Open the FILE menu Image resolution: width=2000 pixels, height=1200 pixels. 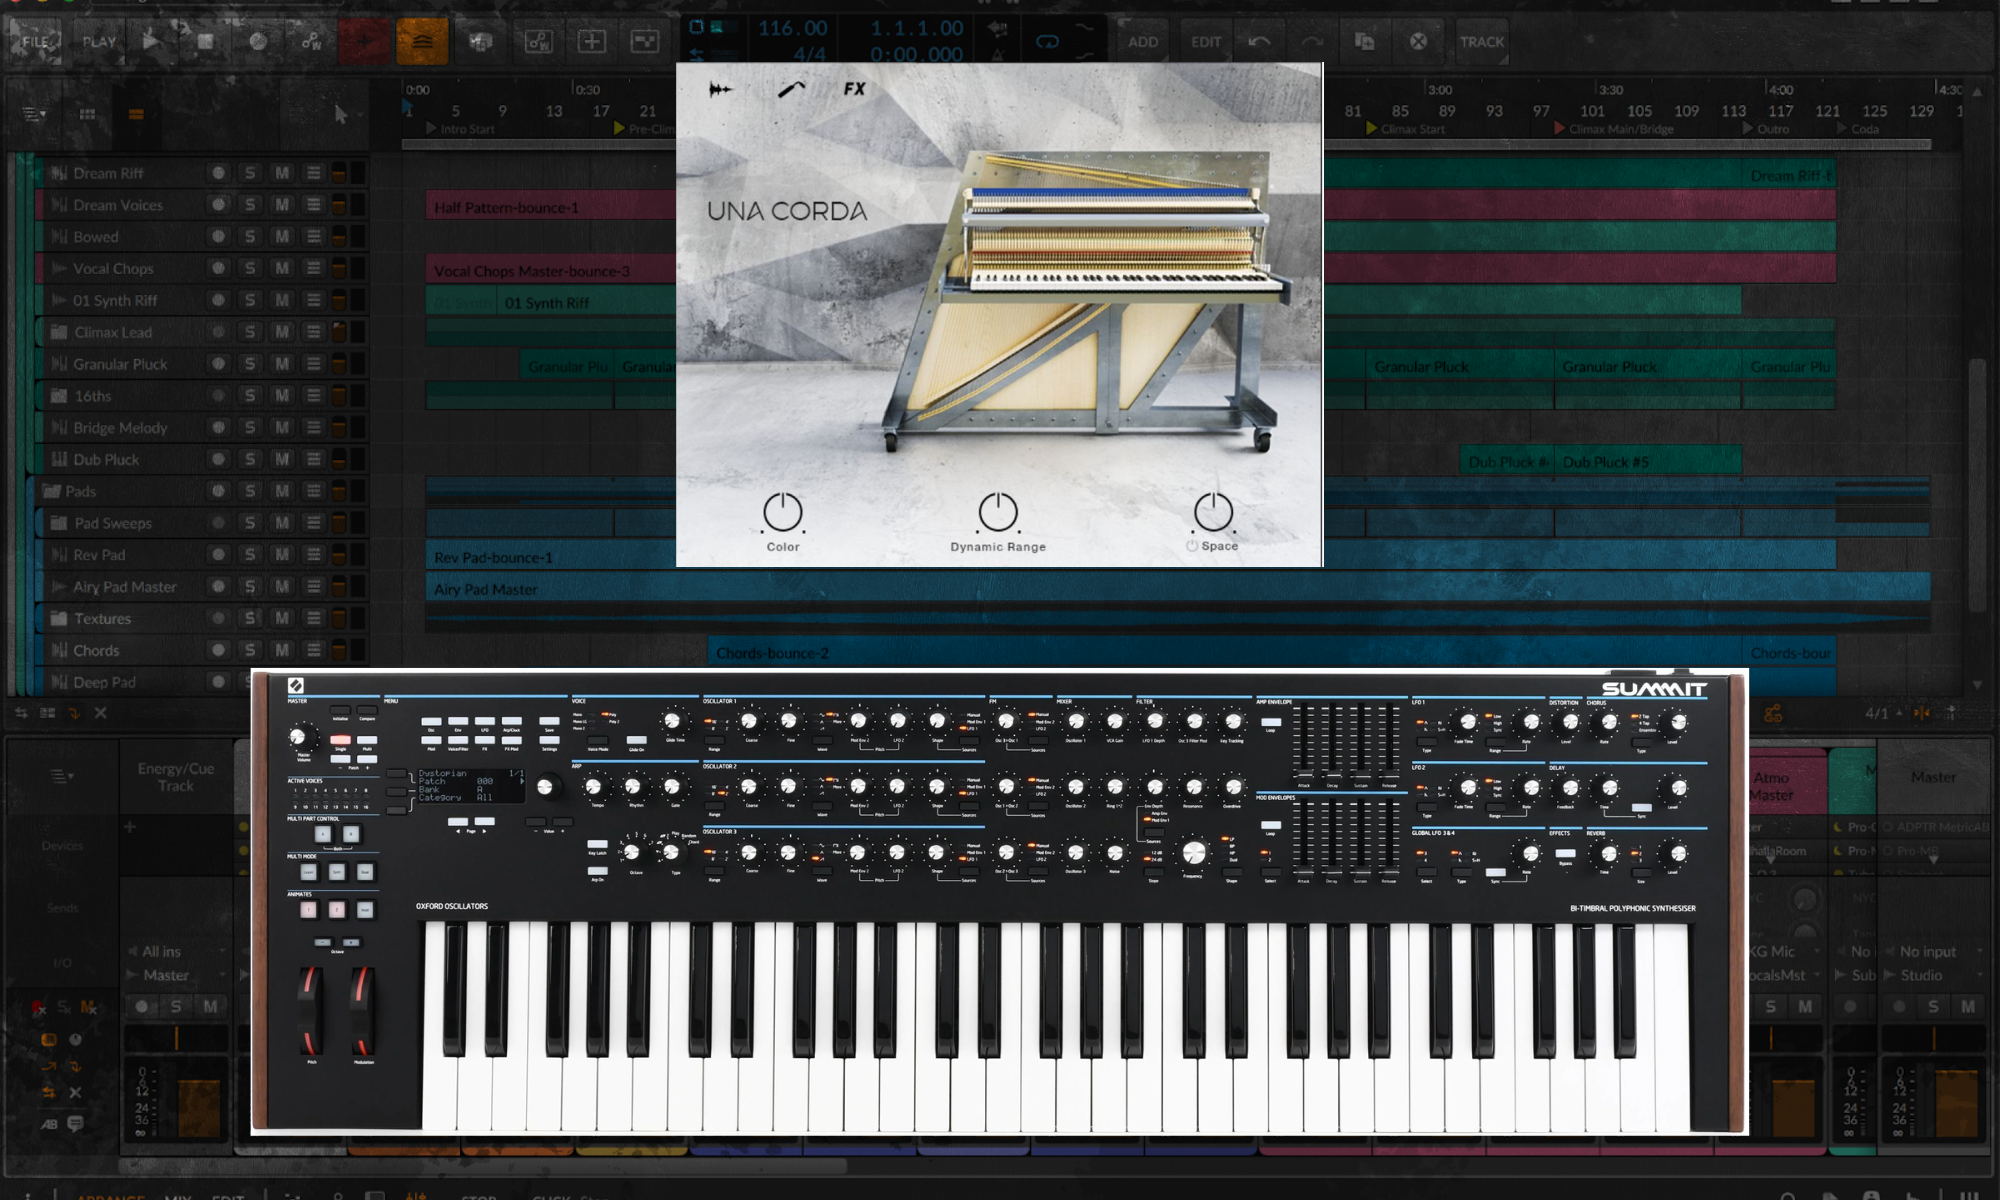36,41
